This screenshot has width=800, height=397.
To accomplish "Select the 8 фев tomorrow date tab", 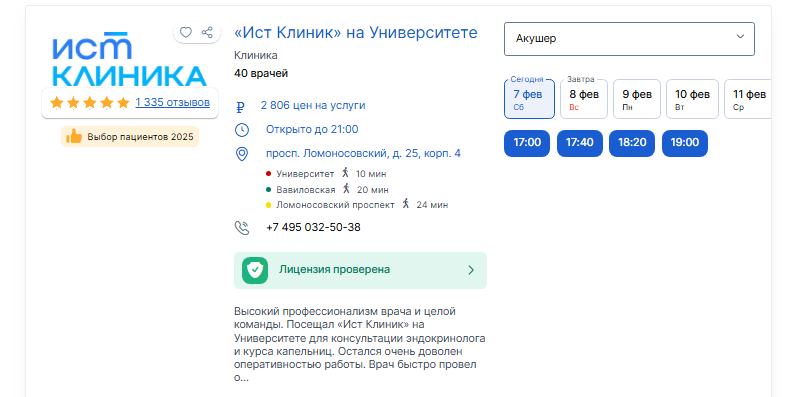I will coord(584,99).
